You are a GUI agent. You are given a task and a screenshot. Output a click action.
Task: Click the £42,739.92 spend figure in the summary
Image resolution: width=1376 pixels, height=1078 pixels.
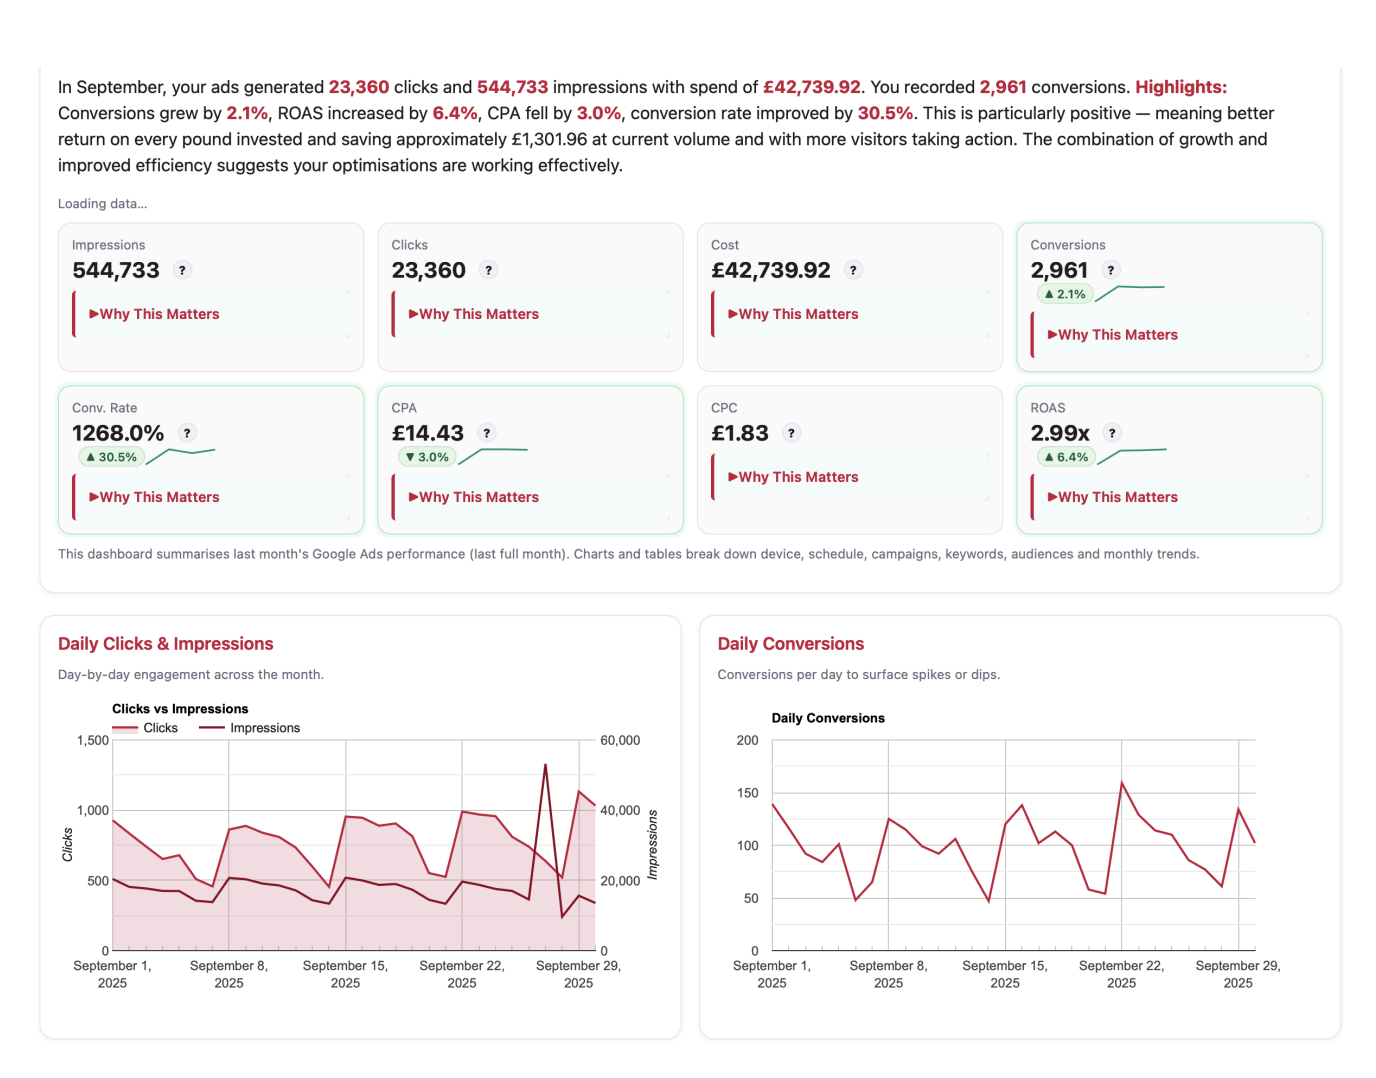(811, 87)
